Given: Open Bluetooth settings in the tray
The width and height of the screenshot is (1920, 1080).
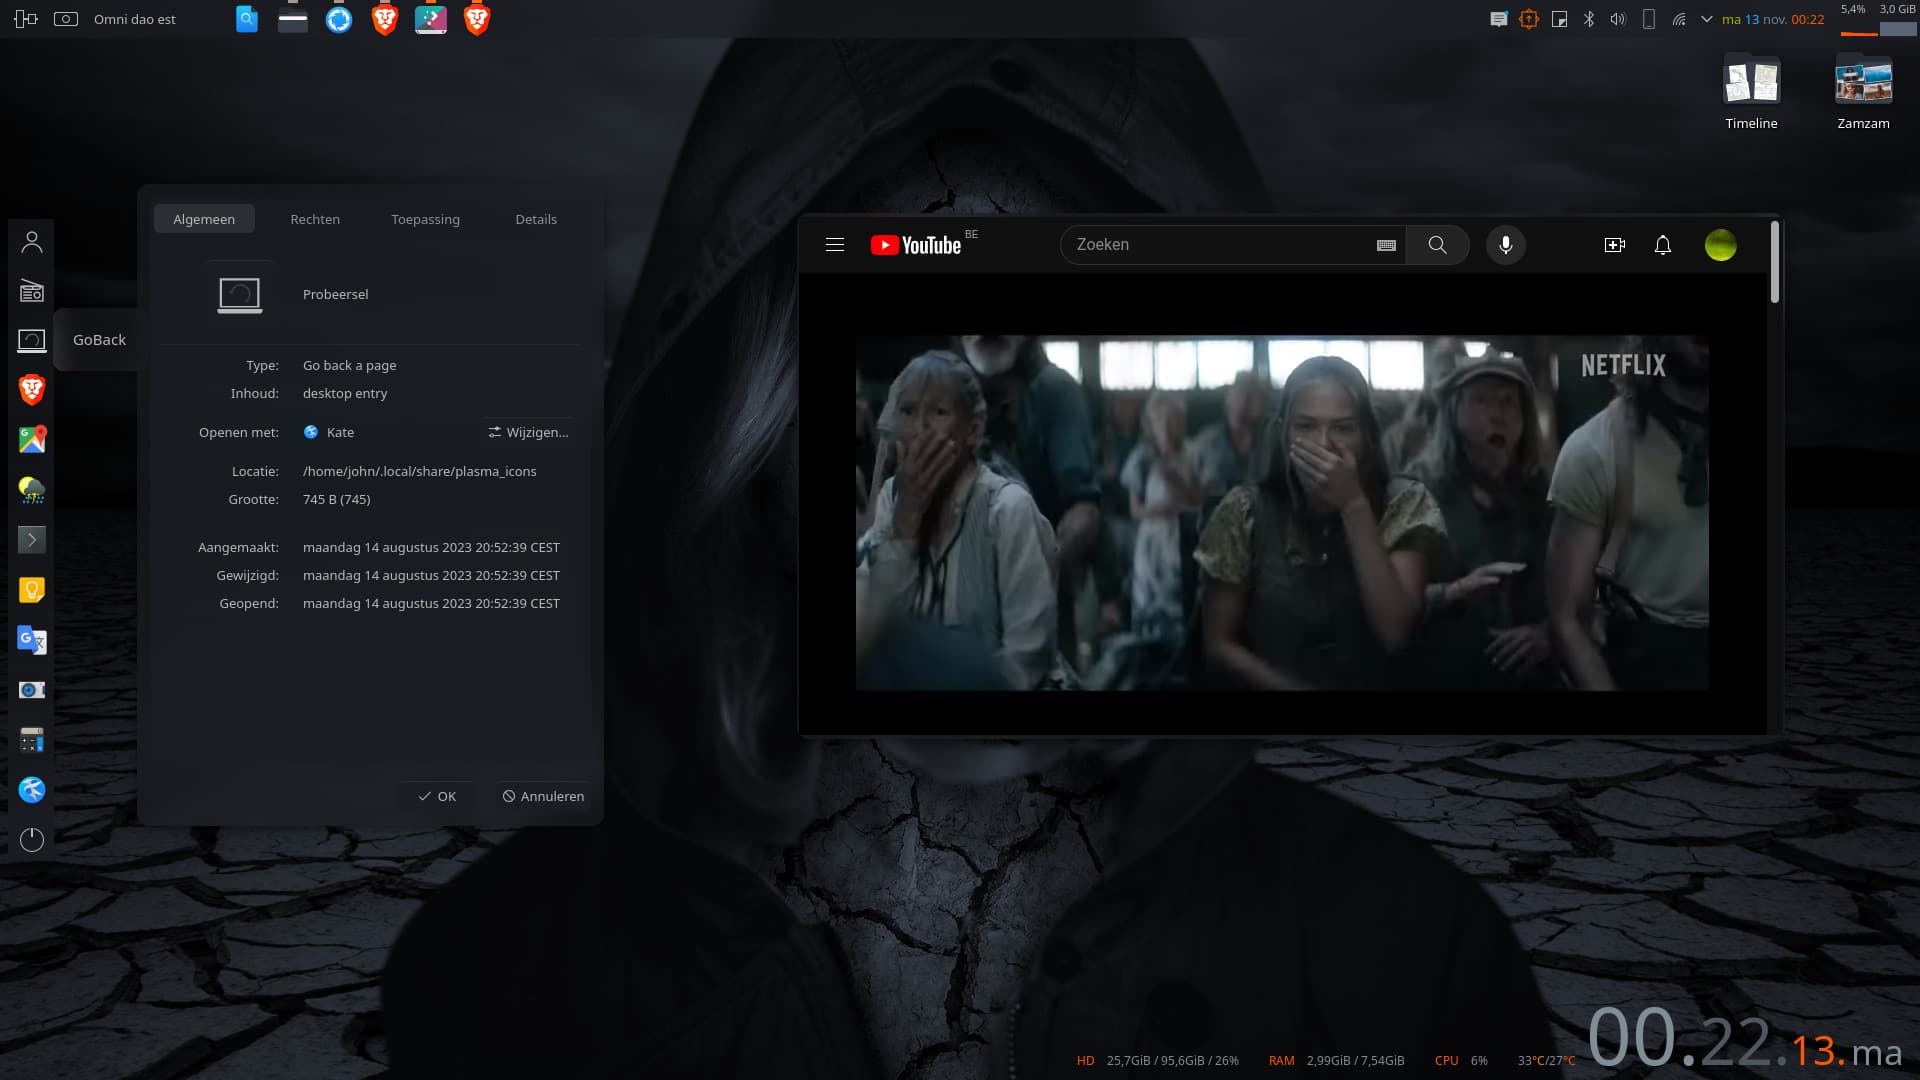Looking at the screenshot, I should click(1589, 19).
